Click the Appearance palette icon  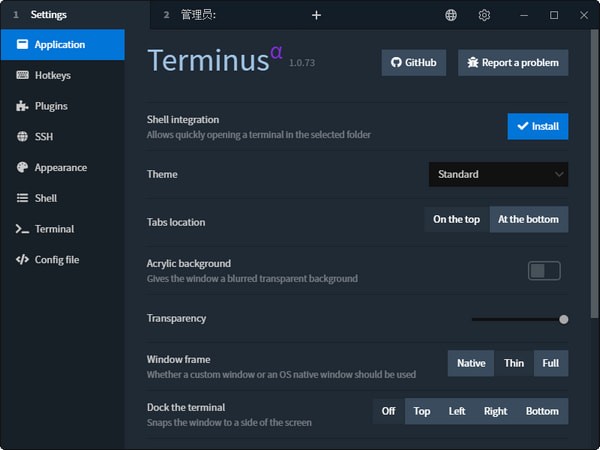tap(22, 168)
